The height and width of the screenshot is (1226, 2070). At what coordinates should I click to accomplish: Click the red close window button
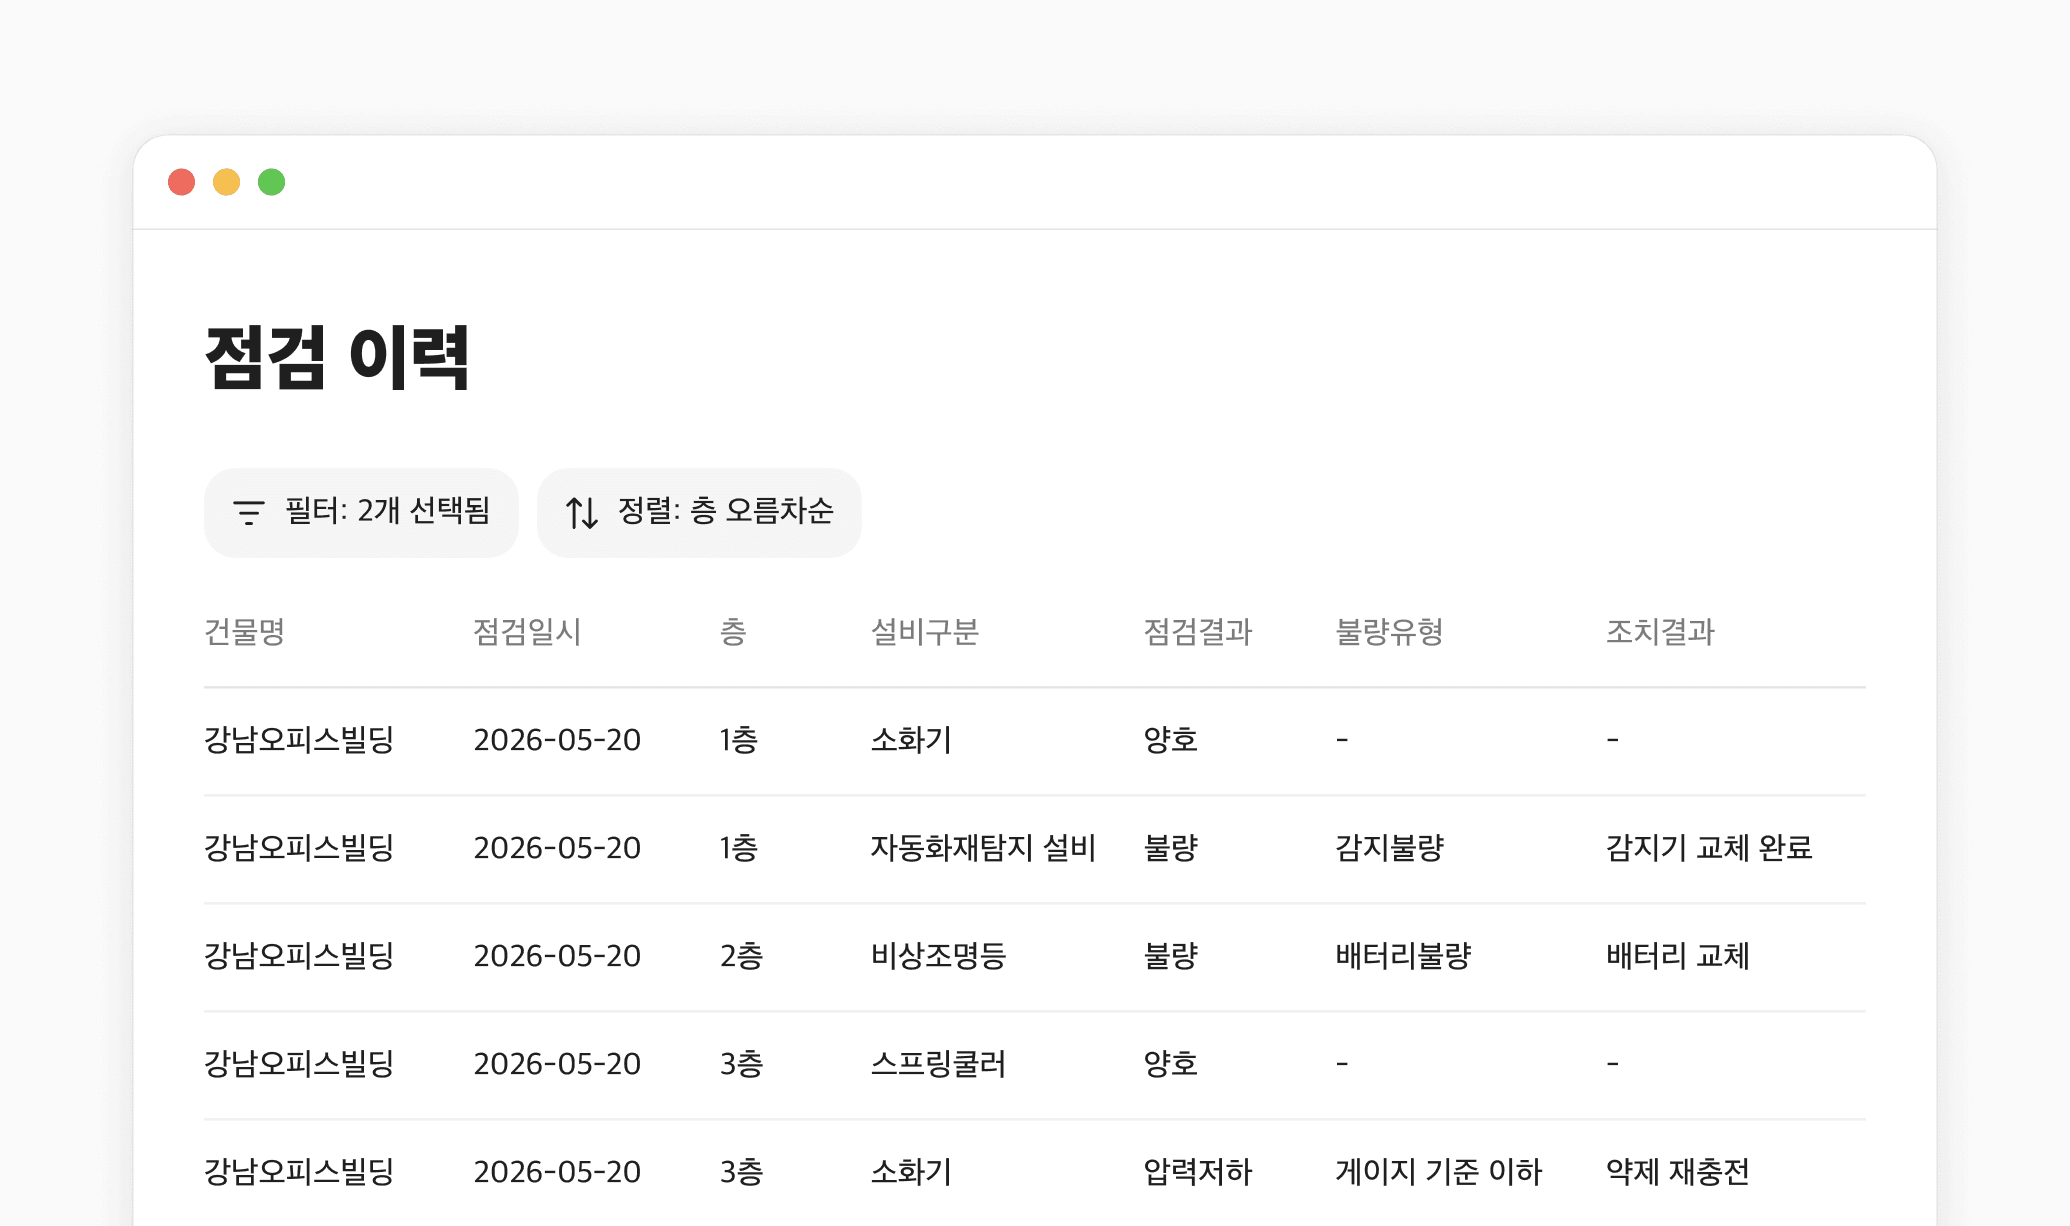[x=181, y=182]
